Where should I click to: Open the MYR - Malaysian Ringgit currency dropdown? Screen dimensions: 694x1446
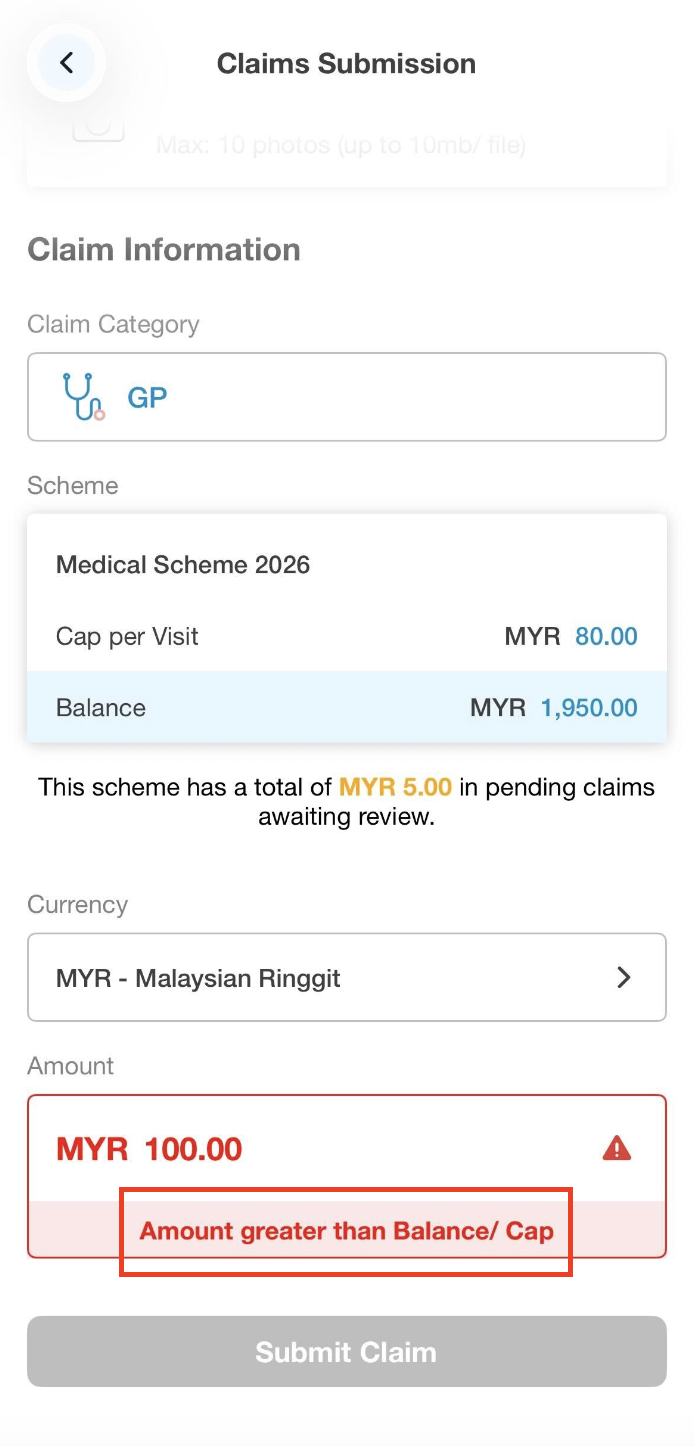(x=346, y=977)
